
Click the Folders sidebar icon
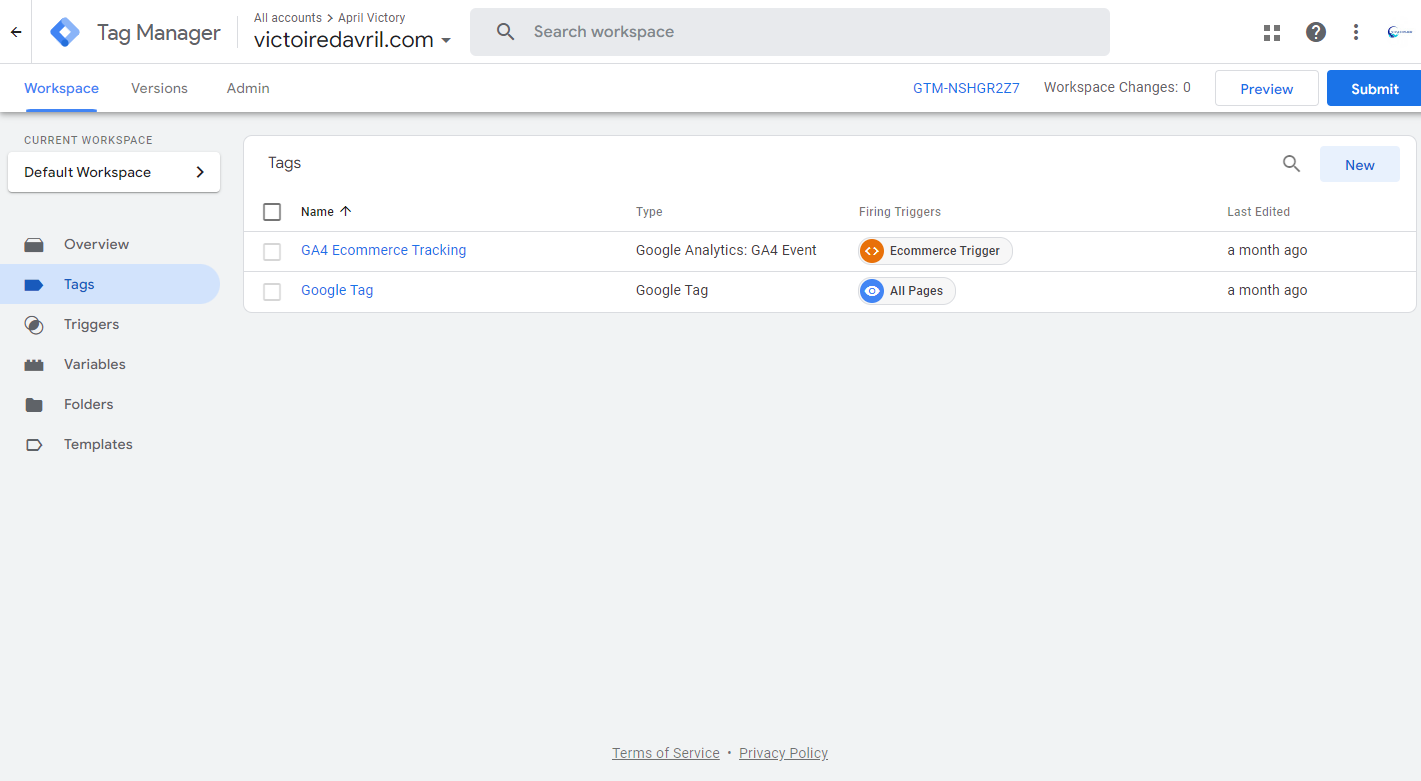pos(34,405)
